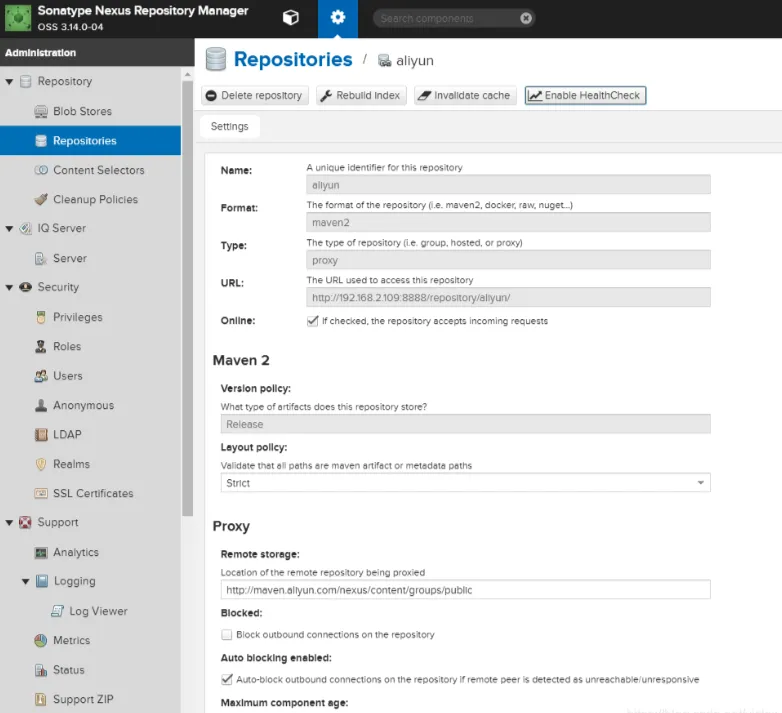Click the Anonymous user icon
This screenshot has height=713, width=782.
pos(41,405)
